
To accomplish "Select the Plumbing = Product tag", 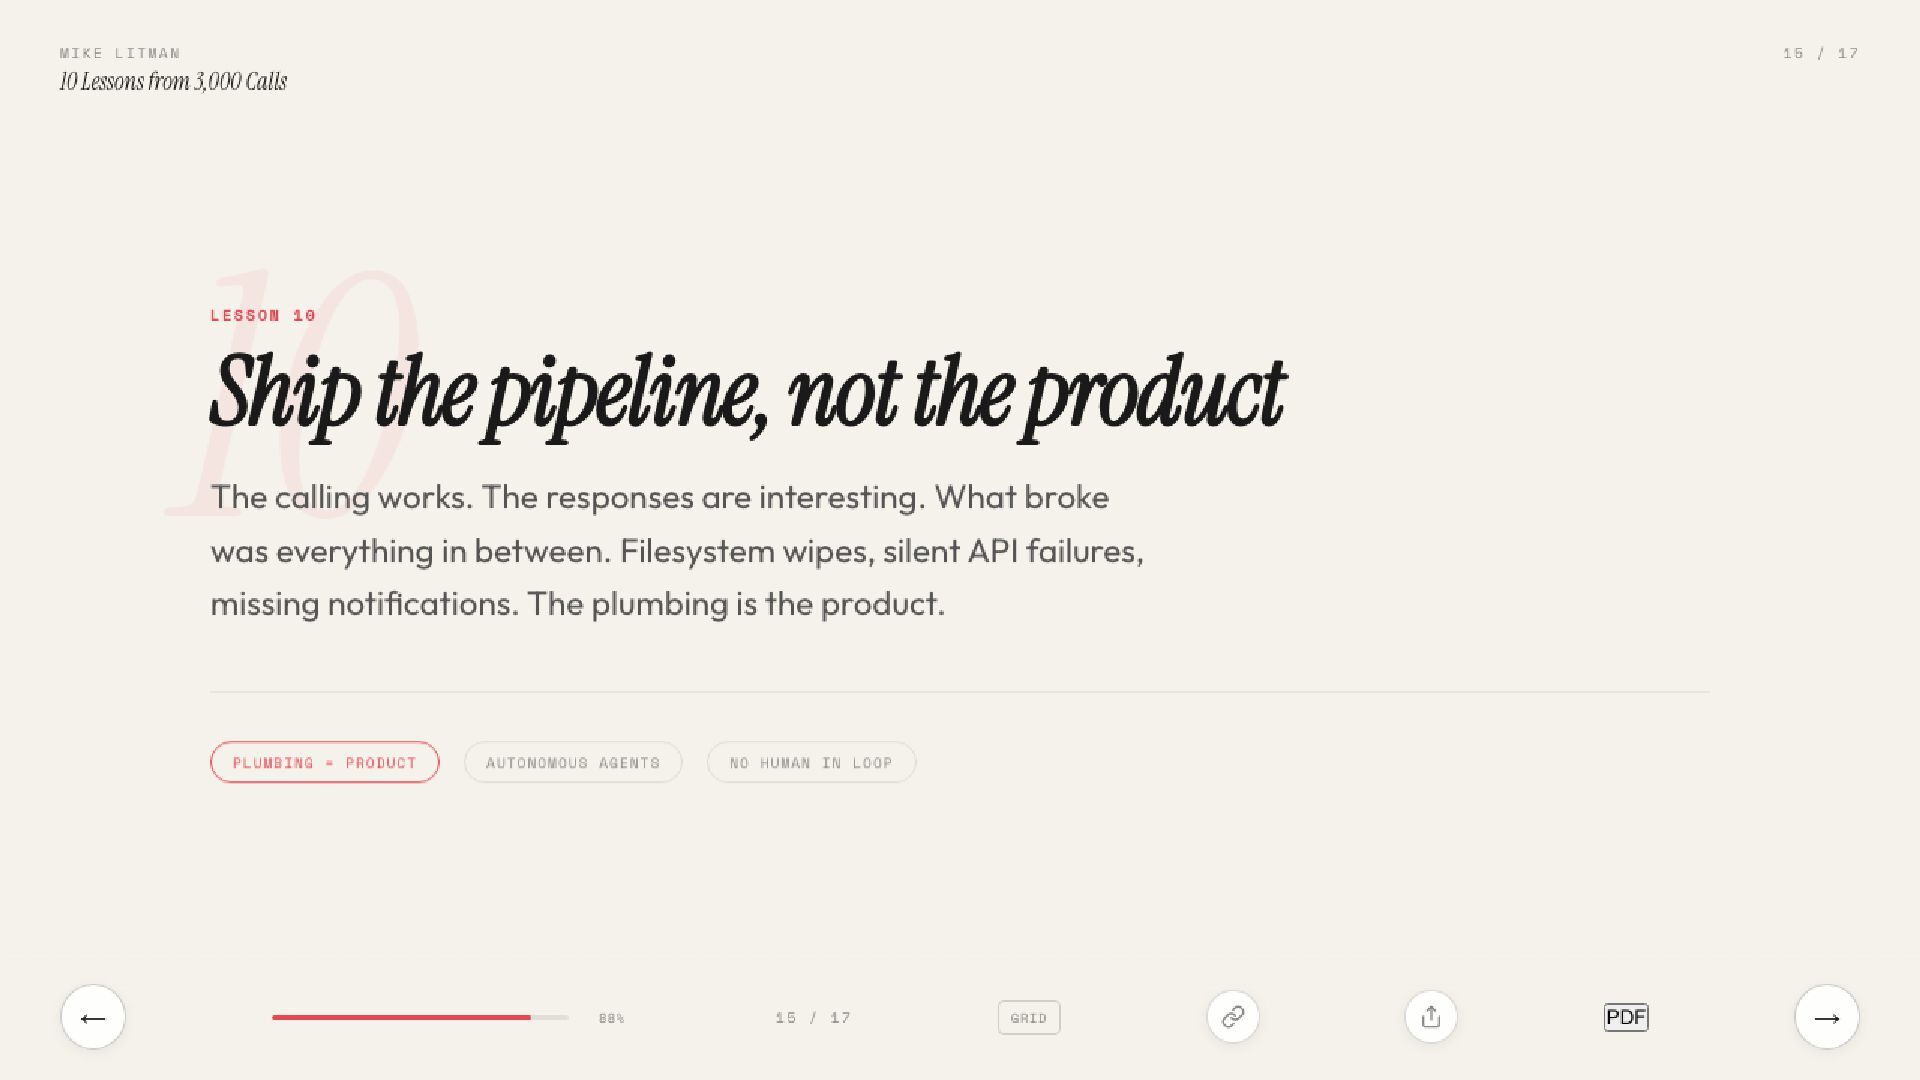I will point(325,762).
